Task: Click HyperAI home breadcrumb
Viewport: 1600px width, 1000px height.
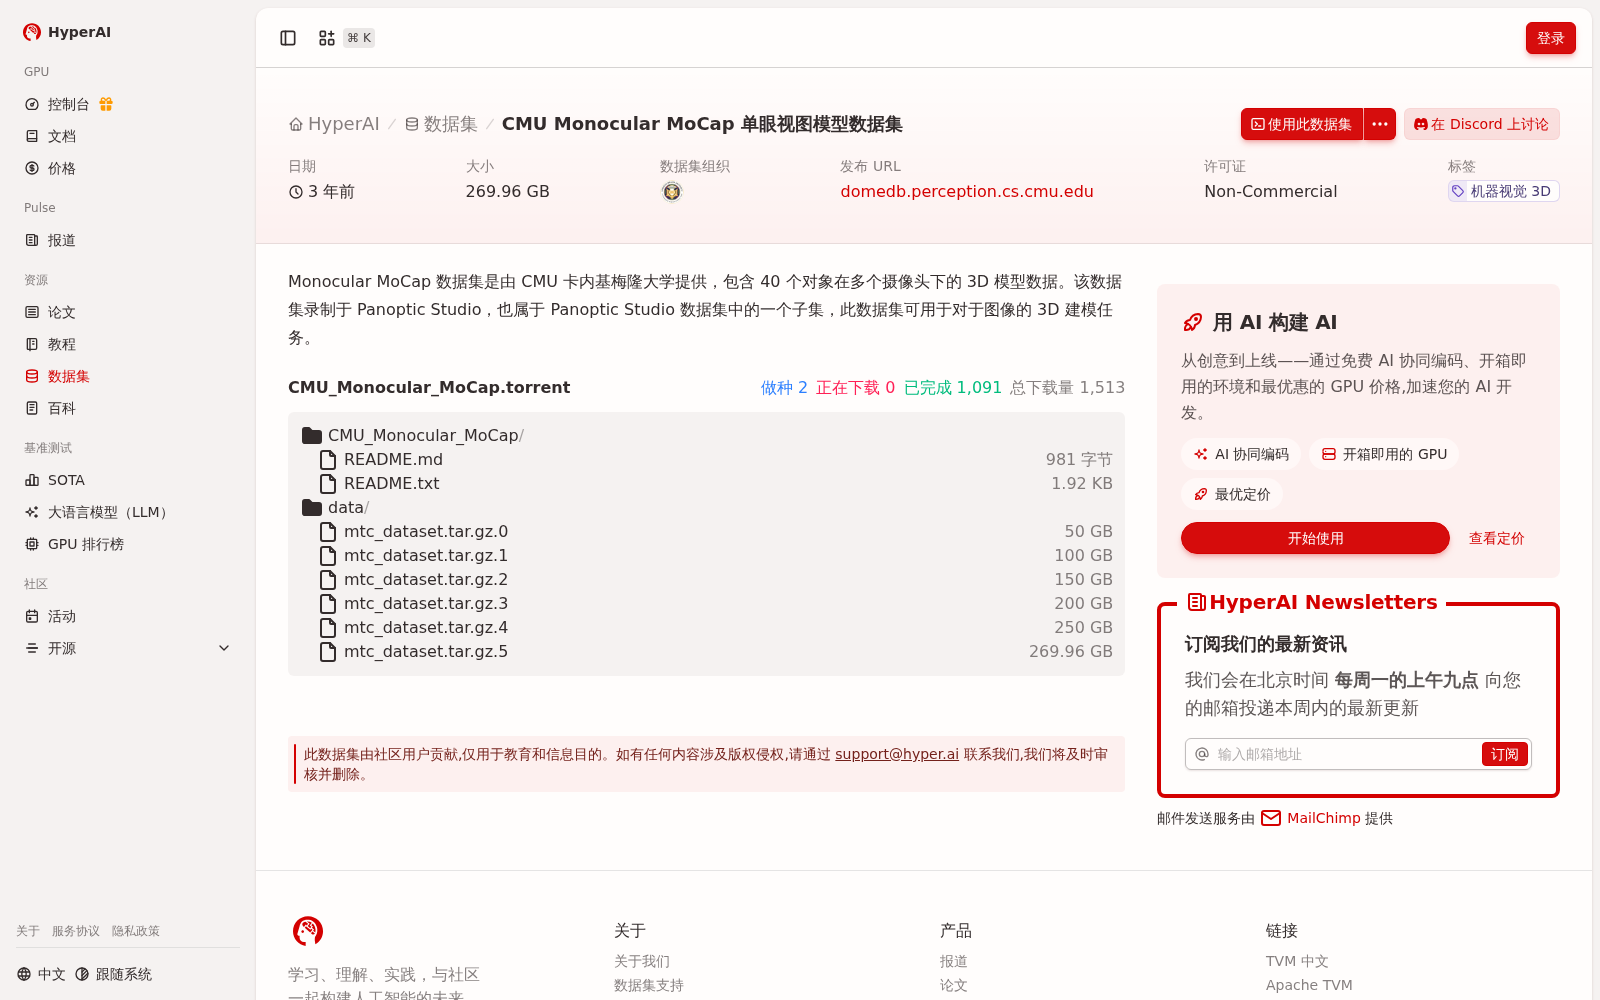Action: tap(334, 124)
